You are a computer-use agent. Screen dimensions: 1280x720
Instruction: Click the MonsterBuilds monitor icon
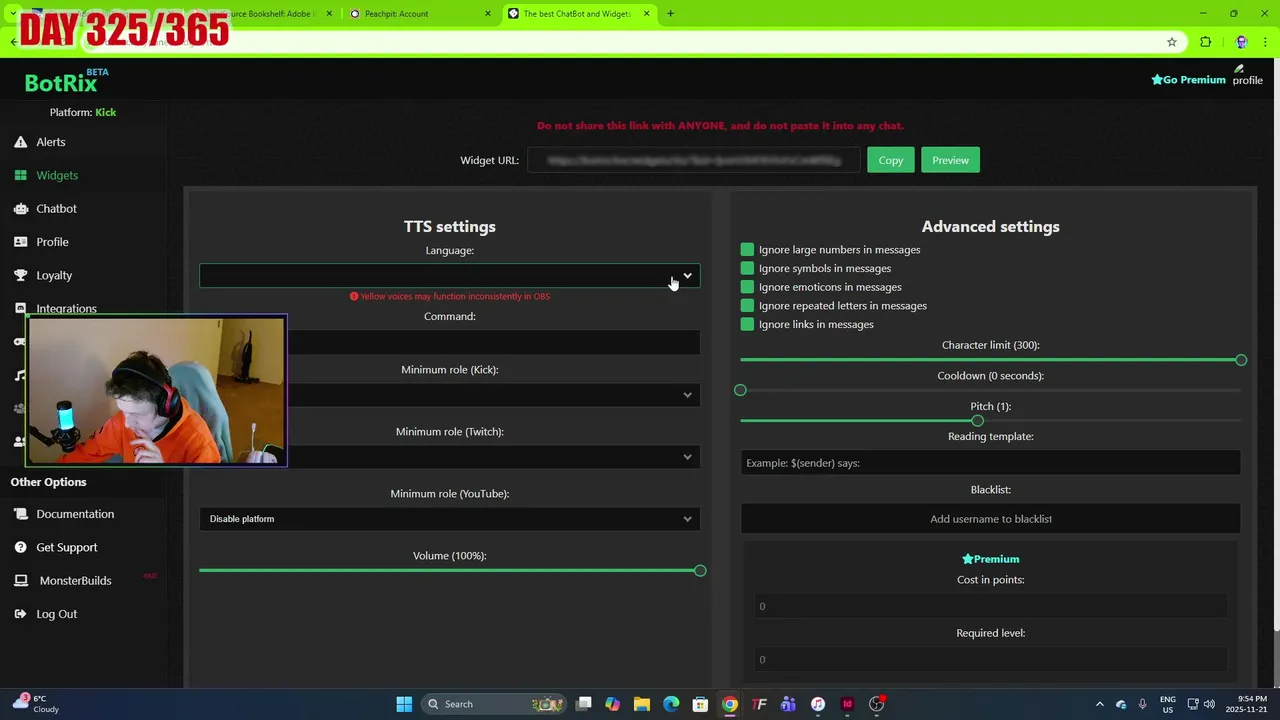20,581
